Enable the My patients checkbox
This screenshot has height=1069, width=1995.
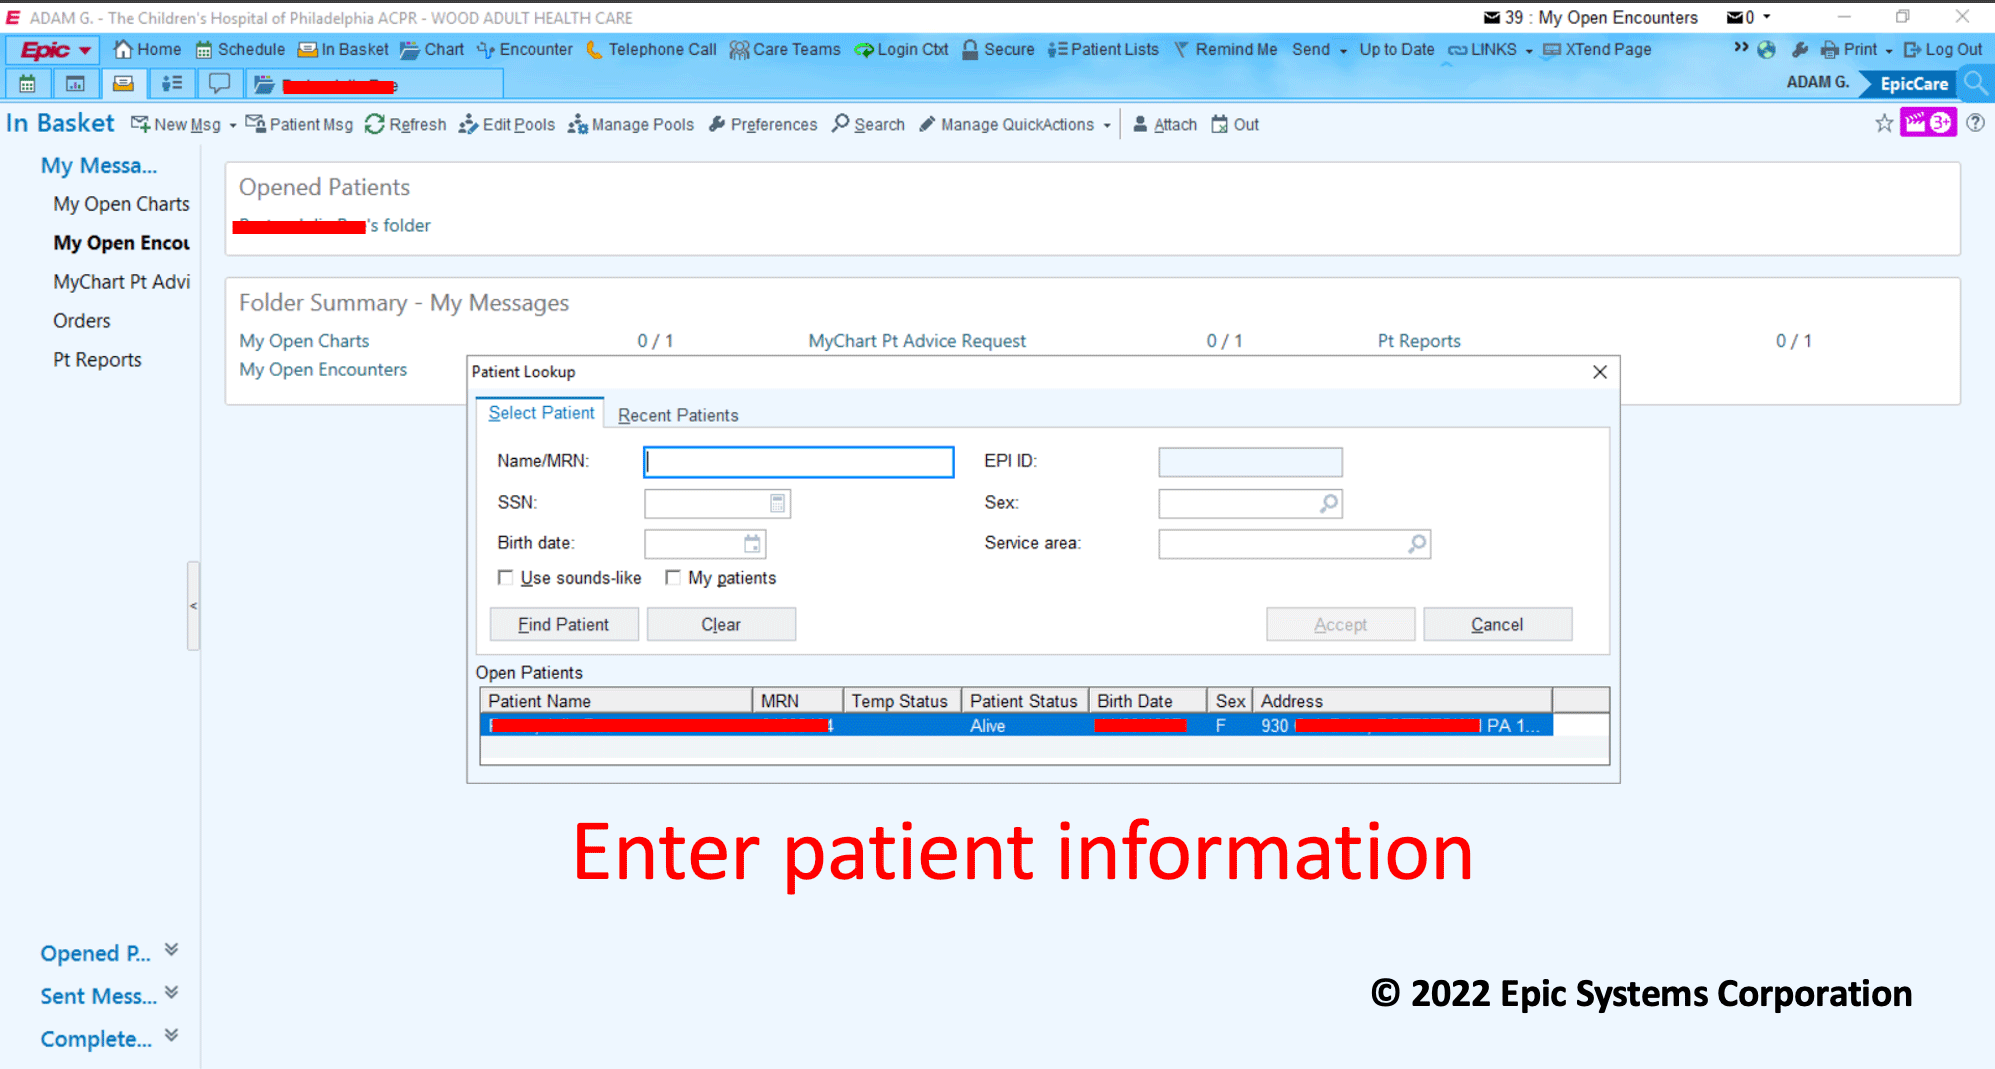click(673, 578)
